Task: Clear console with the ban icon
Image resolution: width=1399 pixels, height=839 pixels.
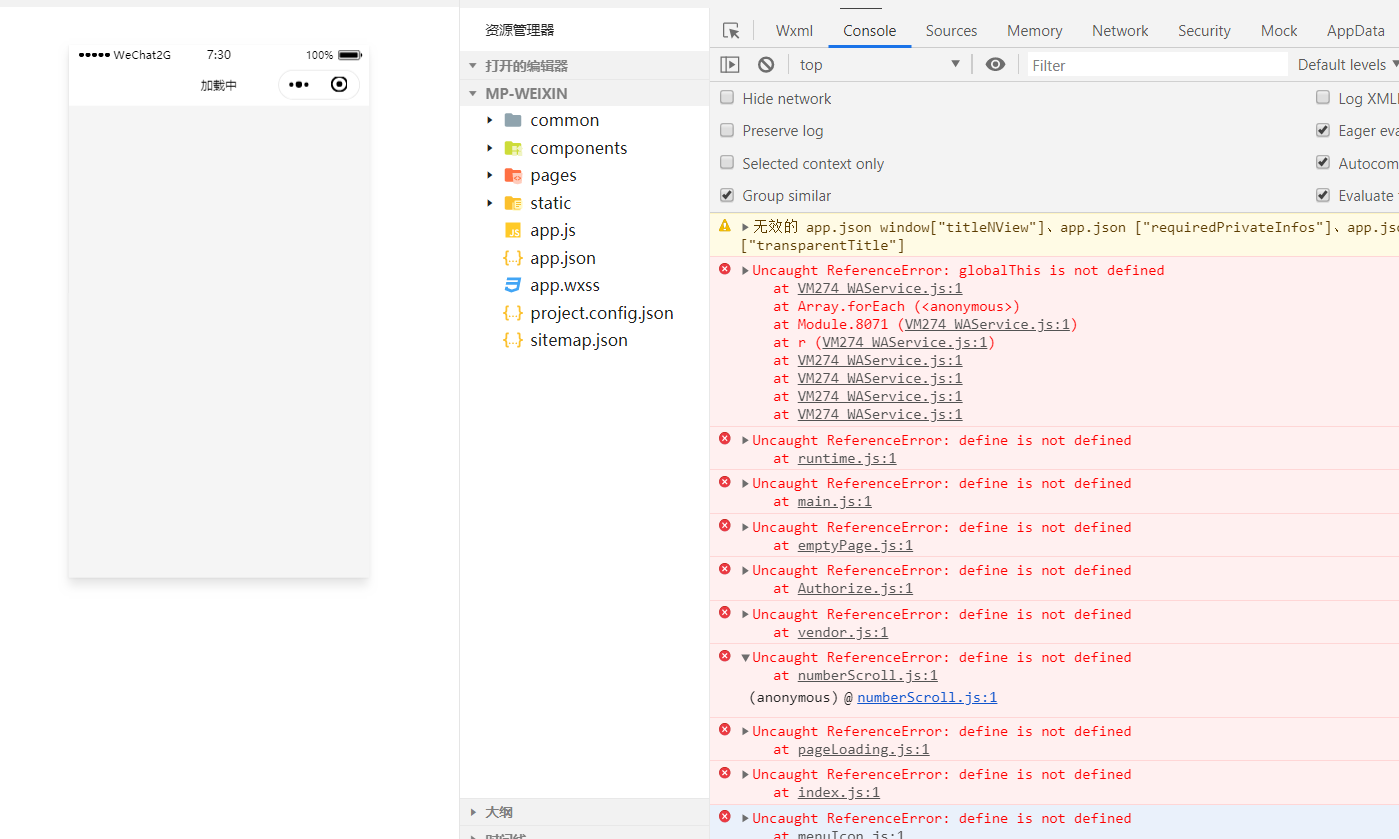Action: 766,65
